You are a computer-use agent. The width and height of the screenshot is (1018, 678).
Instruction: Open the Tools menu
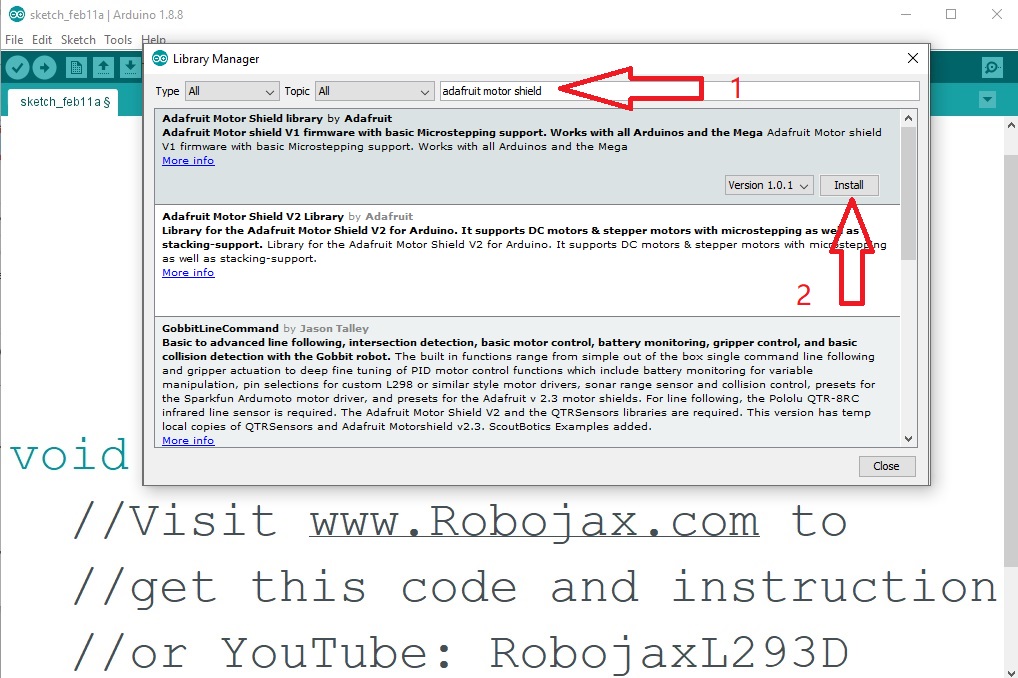tap(118, 40)
